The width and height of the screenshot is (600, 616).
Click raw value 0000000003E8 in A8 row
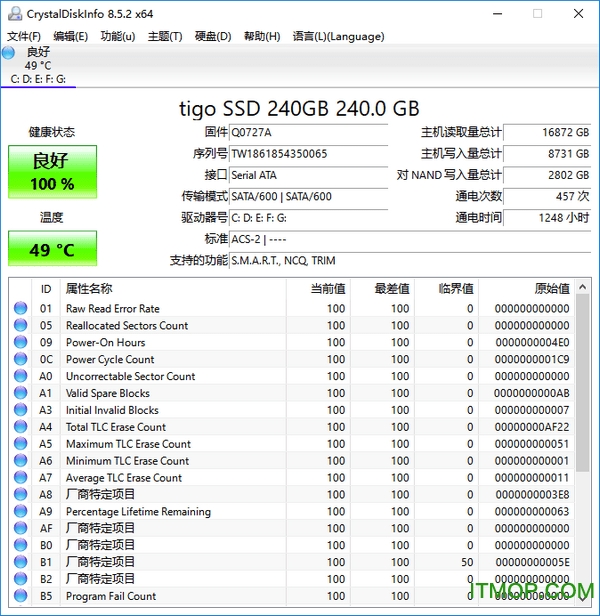pyautogui.click(x=532, y=494)
